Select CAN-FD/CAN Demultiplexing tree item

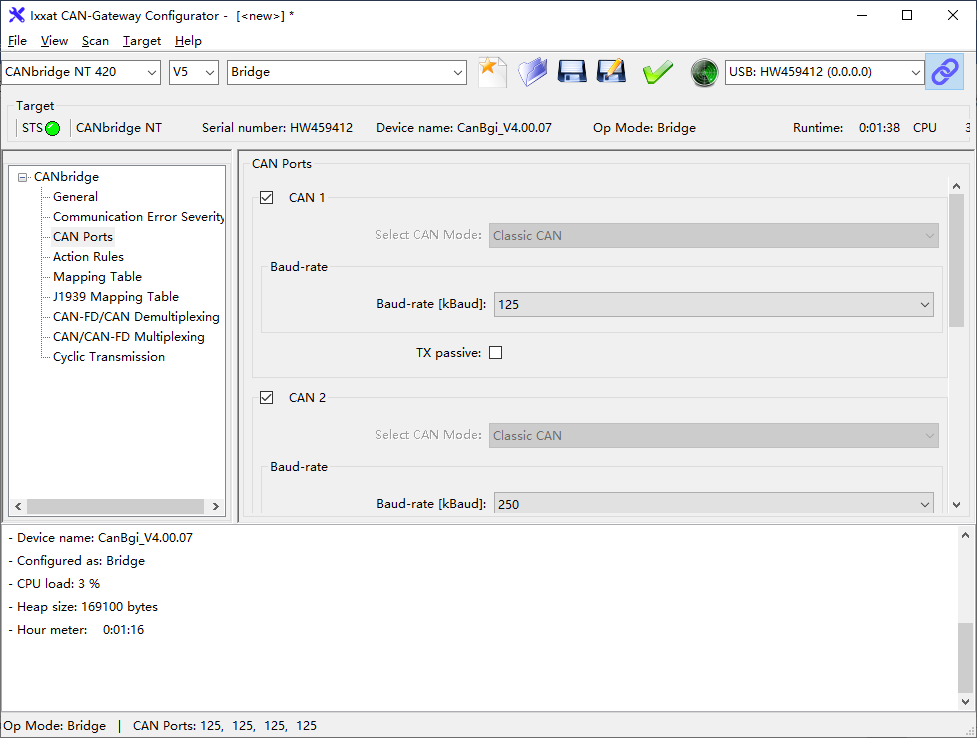[x=136, y=317]
